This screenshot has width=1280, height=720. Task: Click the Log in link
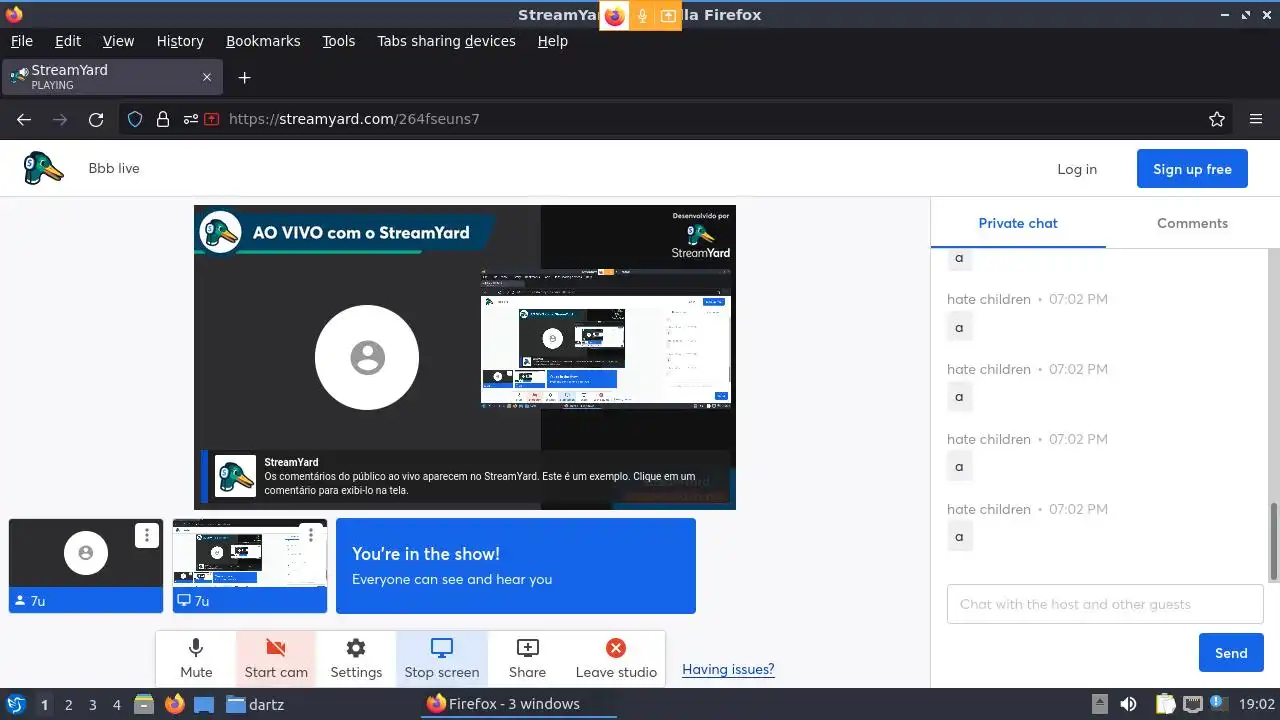point(1077,169)
